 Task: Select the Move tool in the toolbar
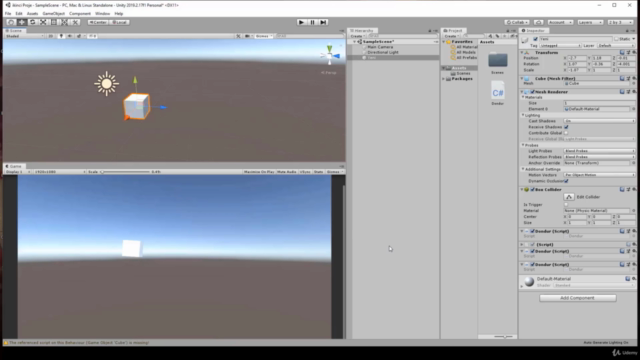[x=22, y=22]
